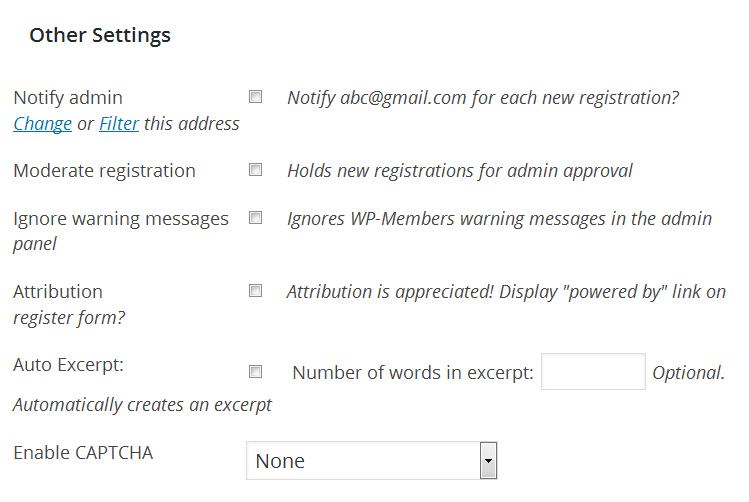Screen dimensions: 749x502
Task: Click the Attribution label text
Action: [x=58, y=291]
